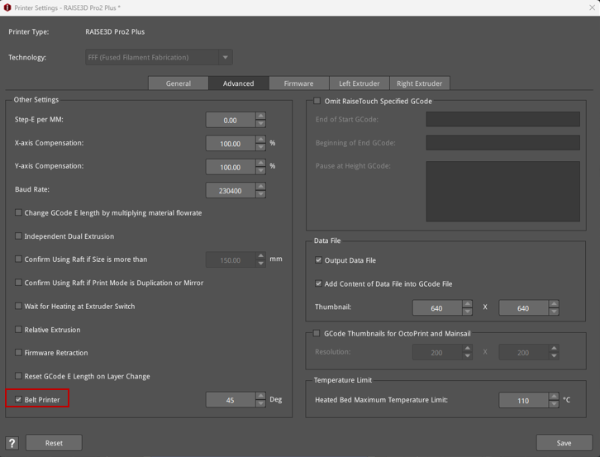Screen dimensions: 600x457
Task: Click the Reset button
Action: pos(54,442)
